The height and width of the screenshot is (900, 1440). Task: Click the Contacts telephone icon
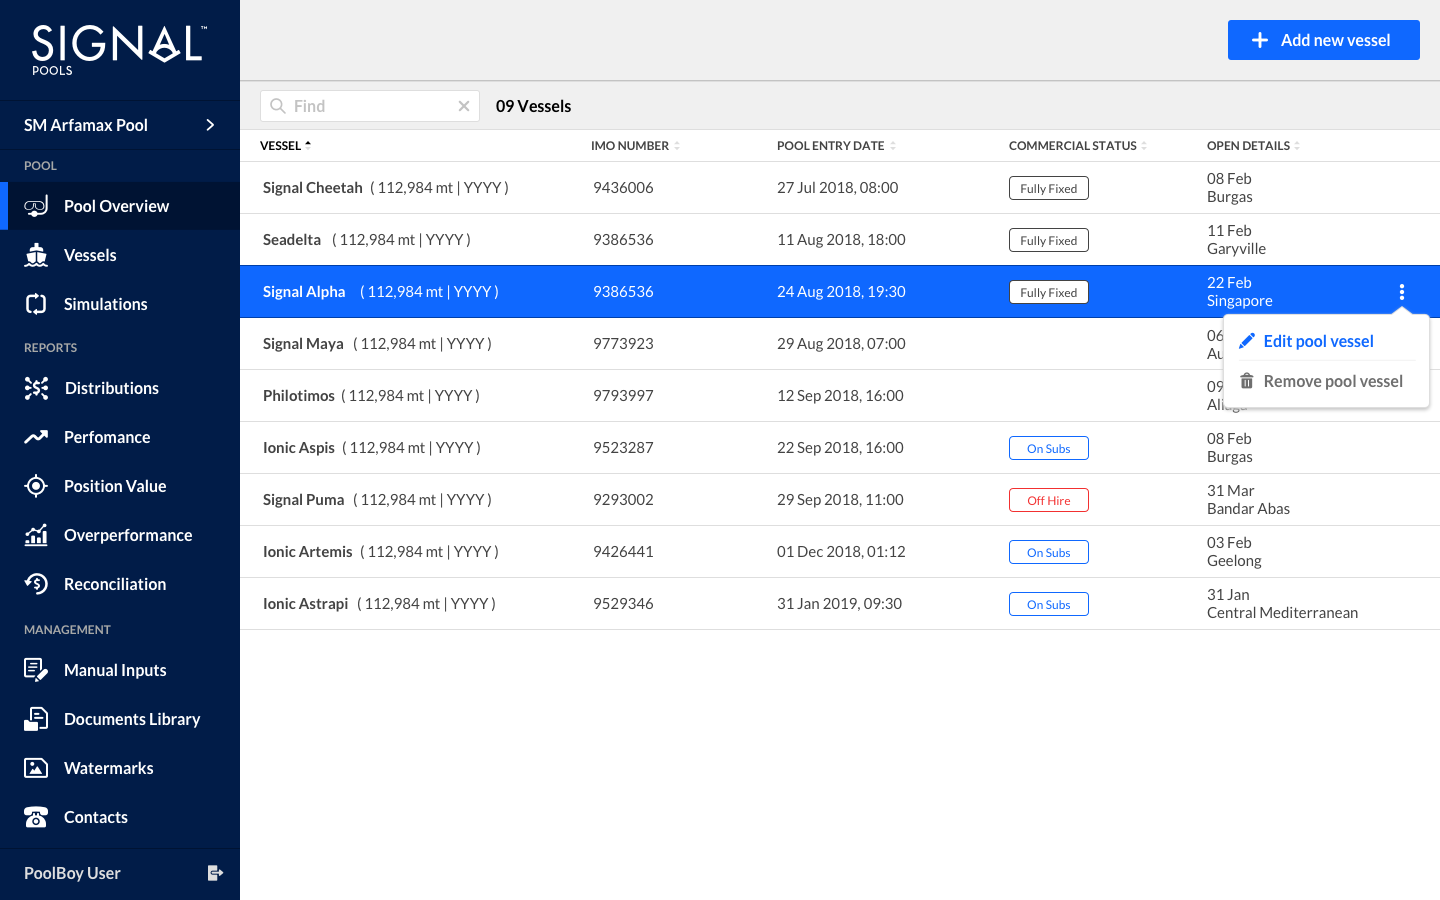pos(36,817)
